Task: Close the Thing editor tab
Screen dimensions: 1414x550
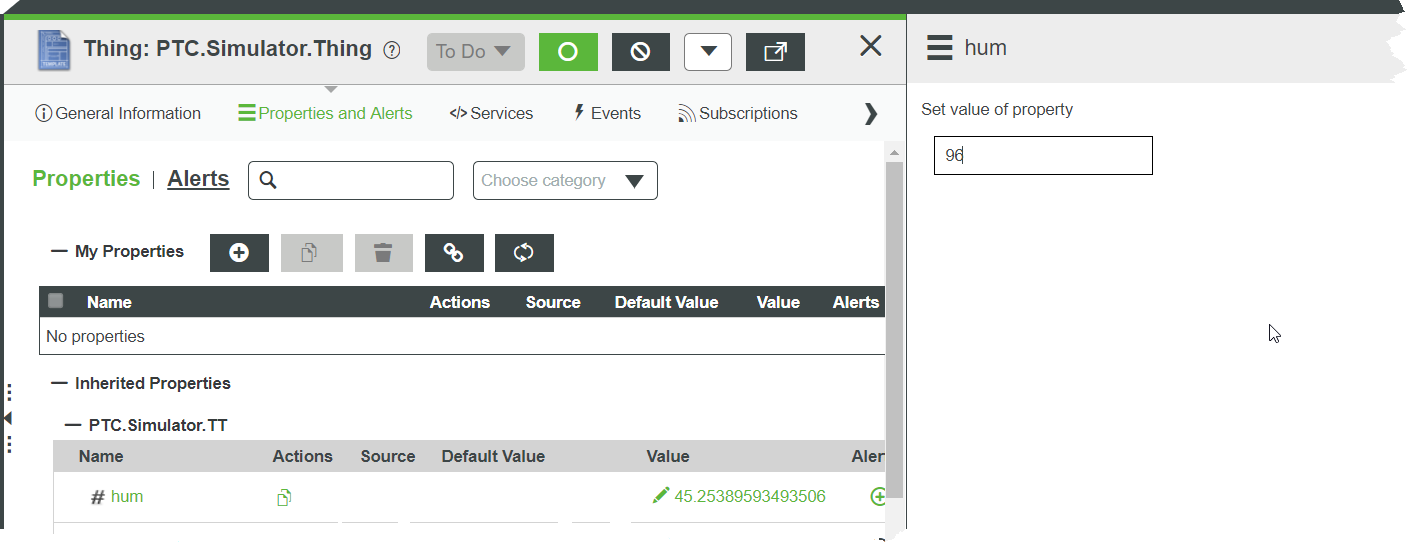Action: tap(871, 45)
